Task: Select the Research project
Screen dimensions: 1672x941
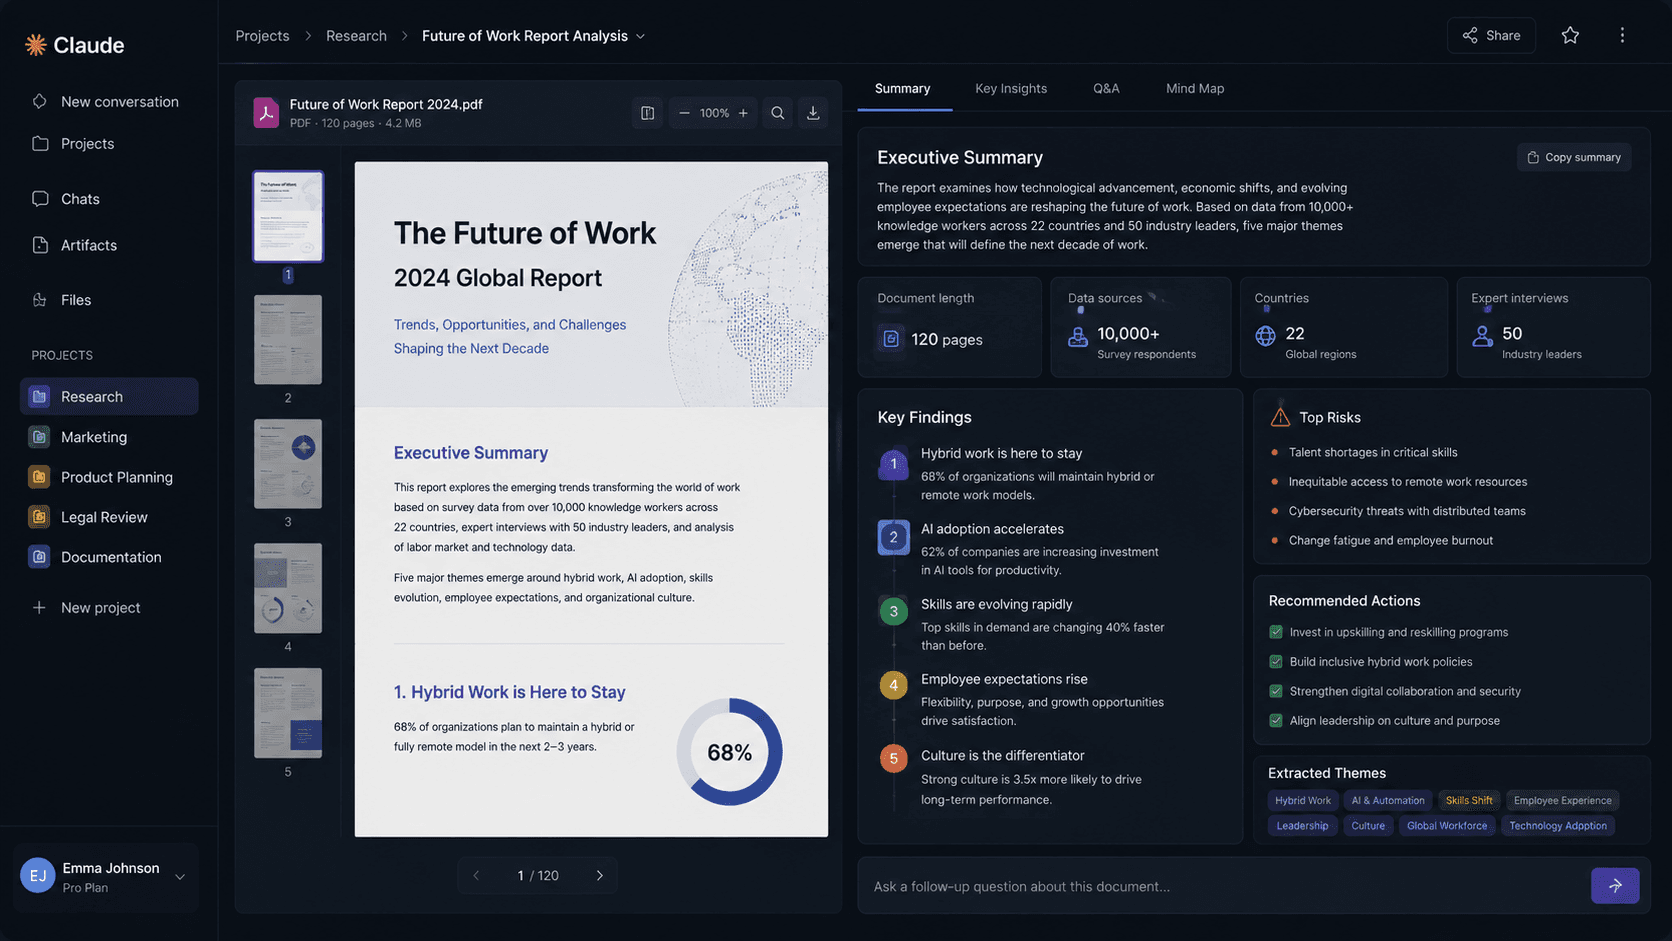Action: 109,397
